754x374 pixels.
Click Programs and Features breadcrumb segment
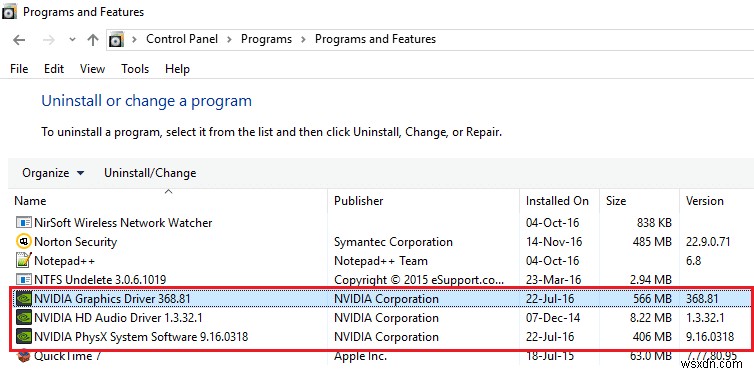coord(375,39)
